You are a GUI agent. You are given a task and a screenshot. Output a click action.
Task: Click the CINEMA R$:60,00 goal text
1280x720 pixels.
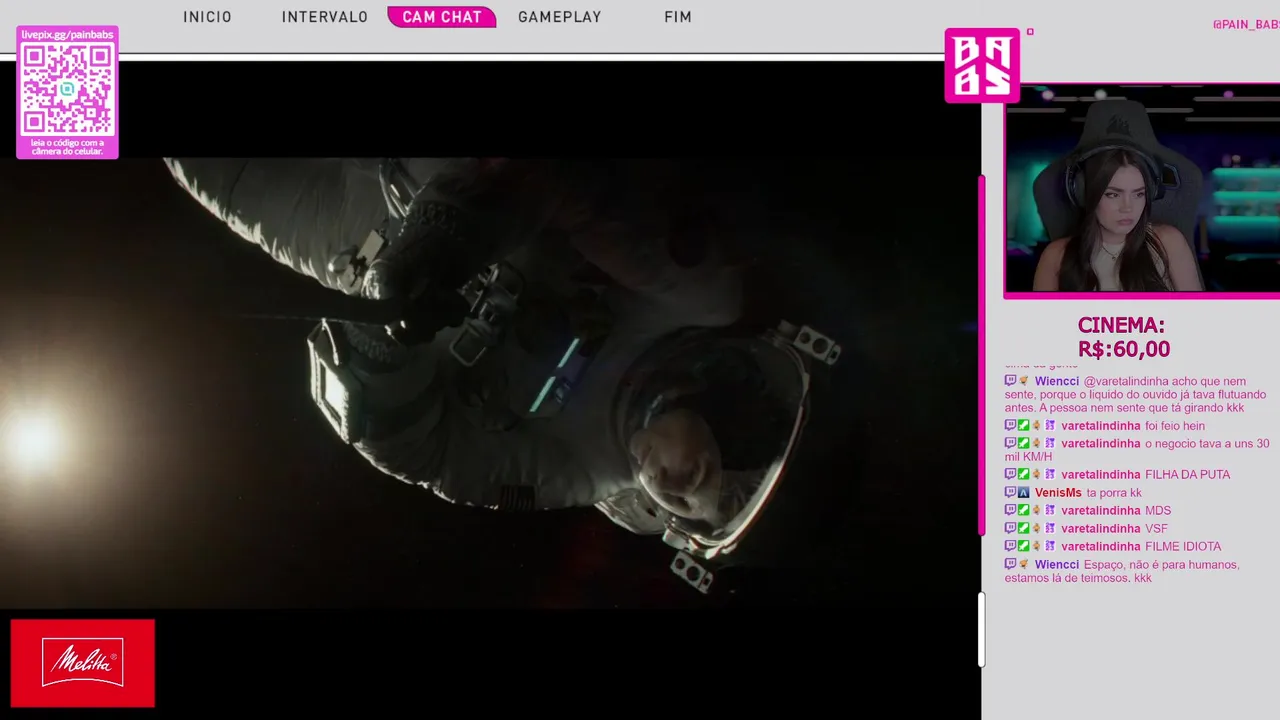point(1123,338)
